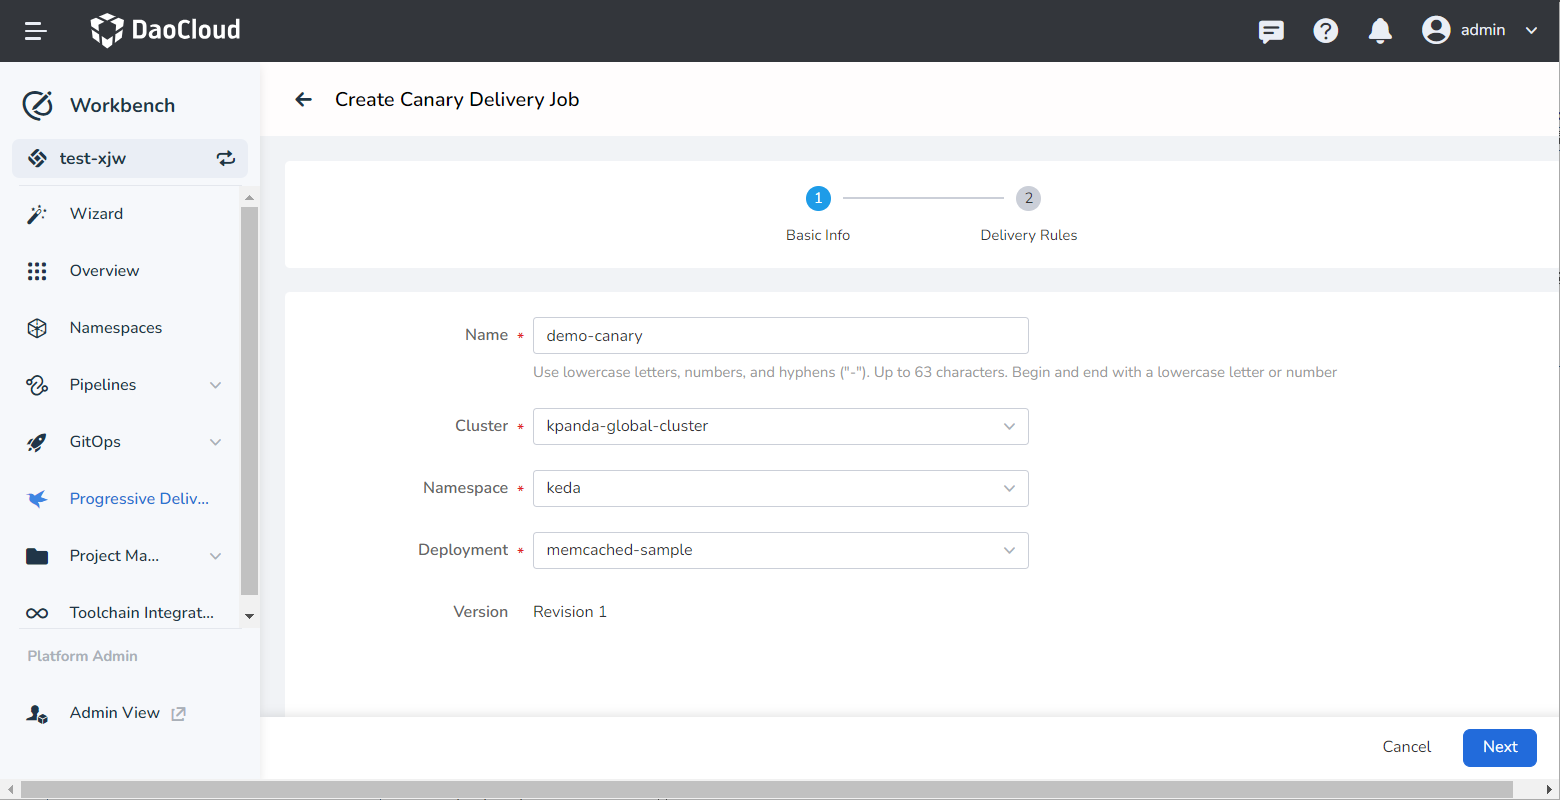Image resolution: width=1560 pixels, height=800 pixels.
Task: Switch to the Delivery Rules step
Action: pos(1028,198)
